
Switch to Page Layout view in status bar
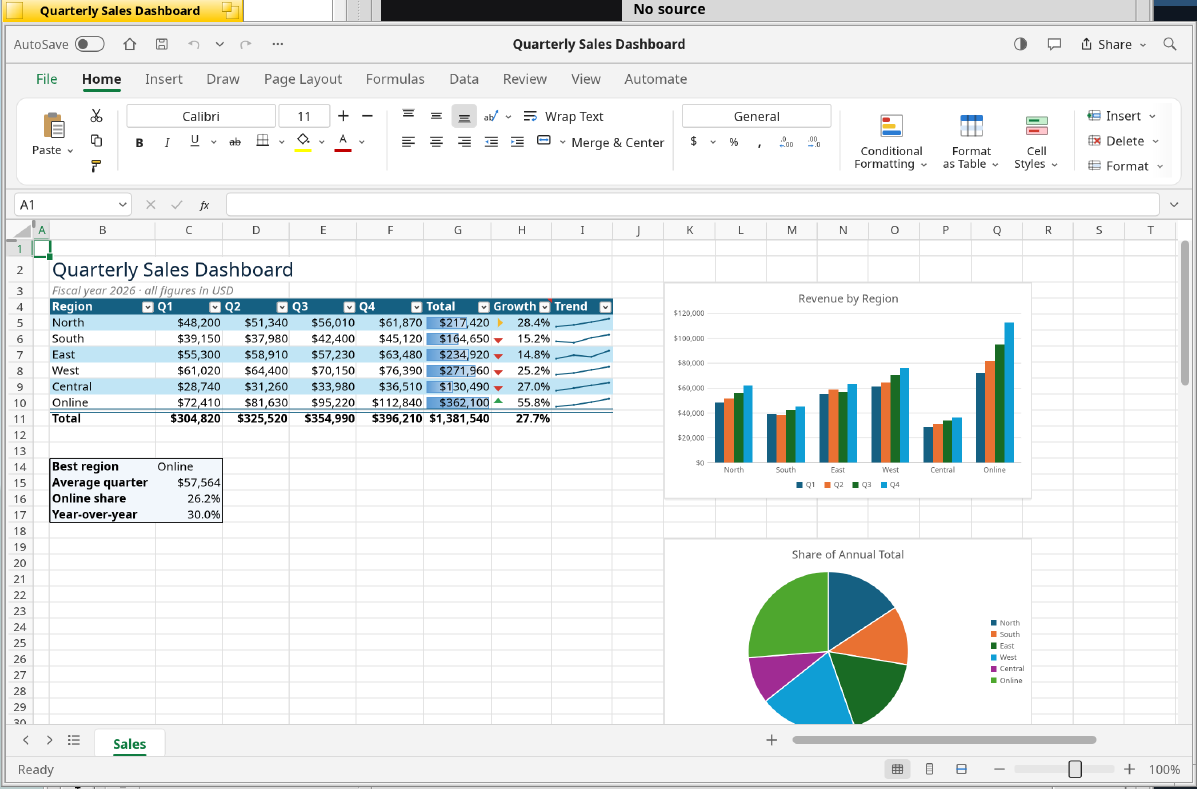929,769
